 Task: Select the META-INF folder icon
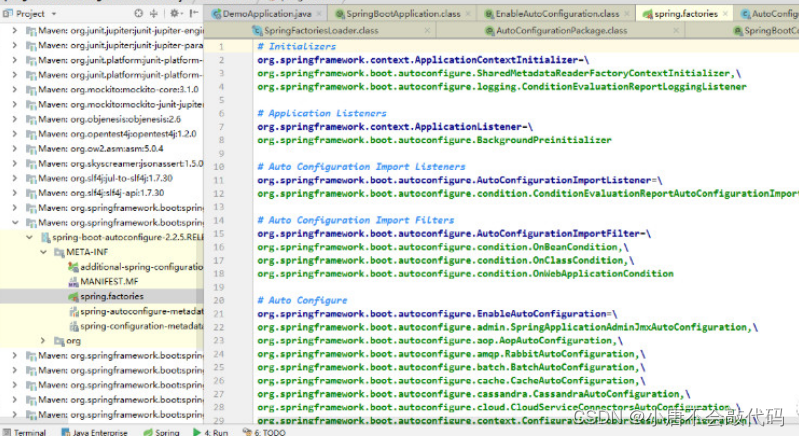[59, 252]
